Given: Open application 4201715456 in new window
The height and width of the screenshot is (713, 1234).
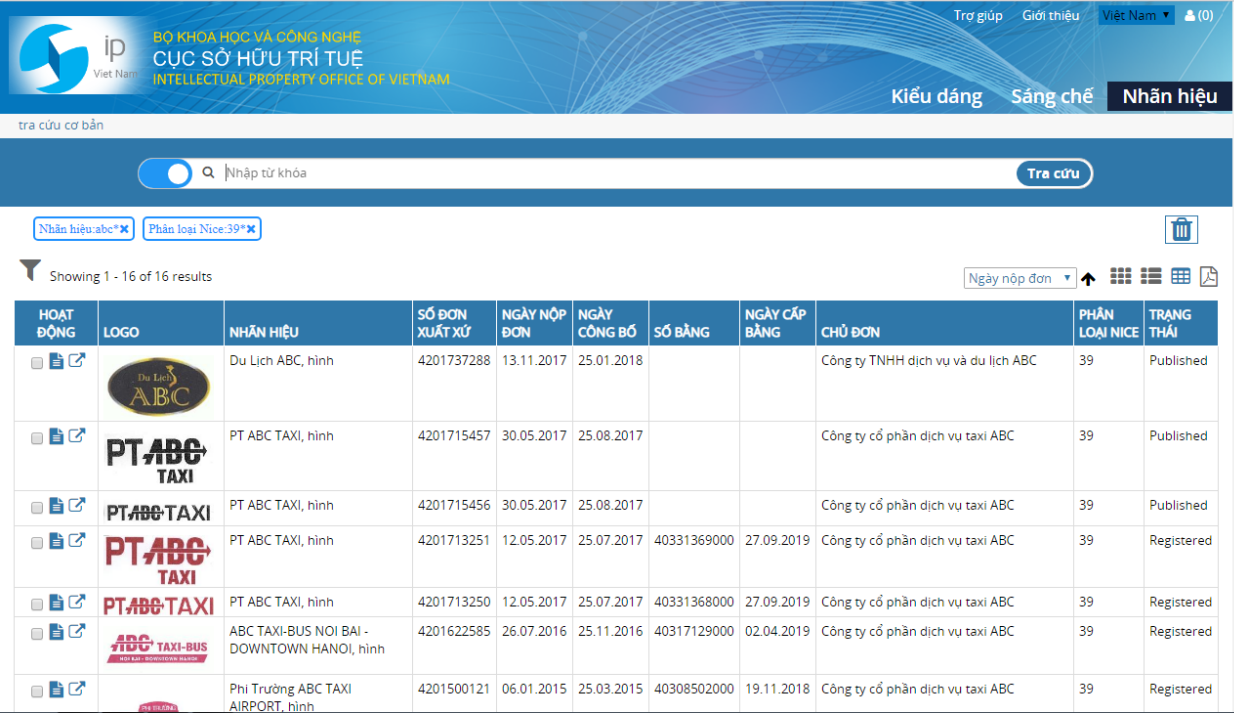Looking at the screenshot, I should [77, 505].
